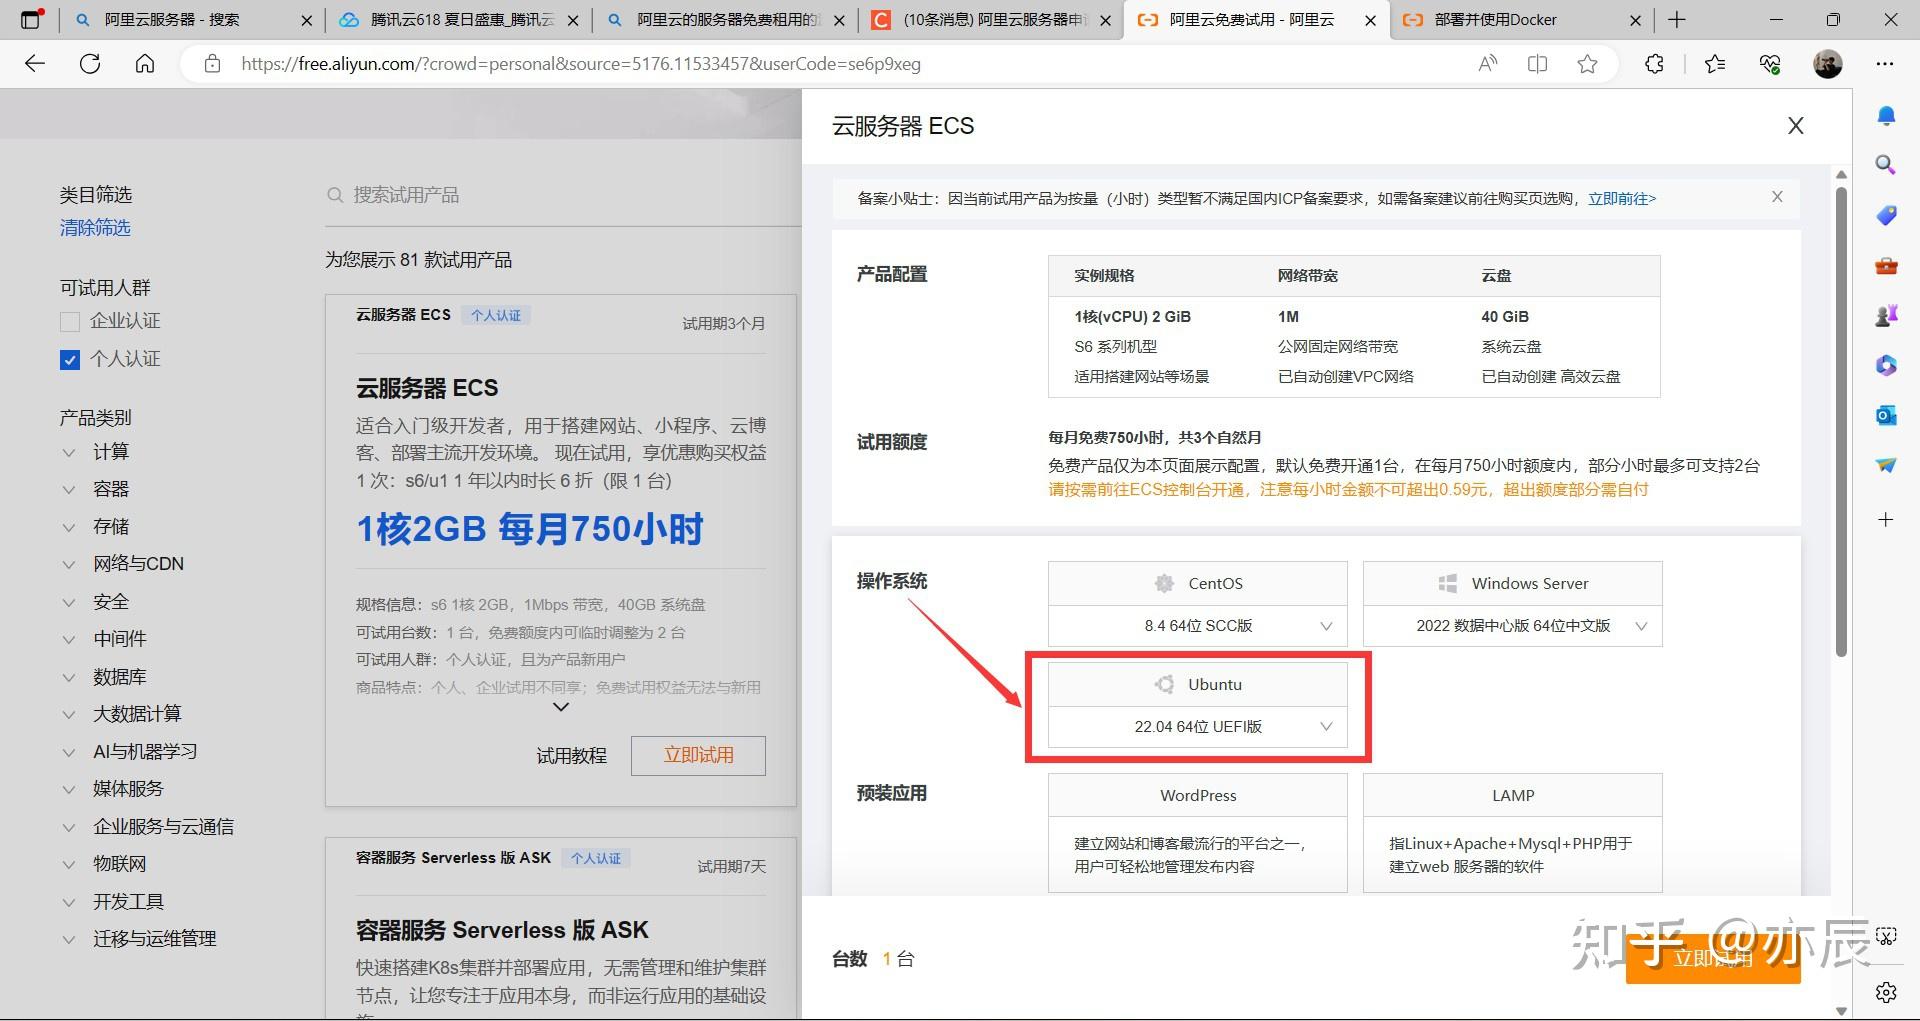This screenshot has width=1920, height=1021.
Task: Open sidebar search magnifier
Action: click(x=1886, y=165)
